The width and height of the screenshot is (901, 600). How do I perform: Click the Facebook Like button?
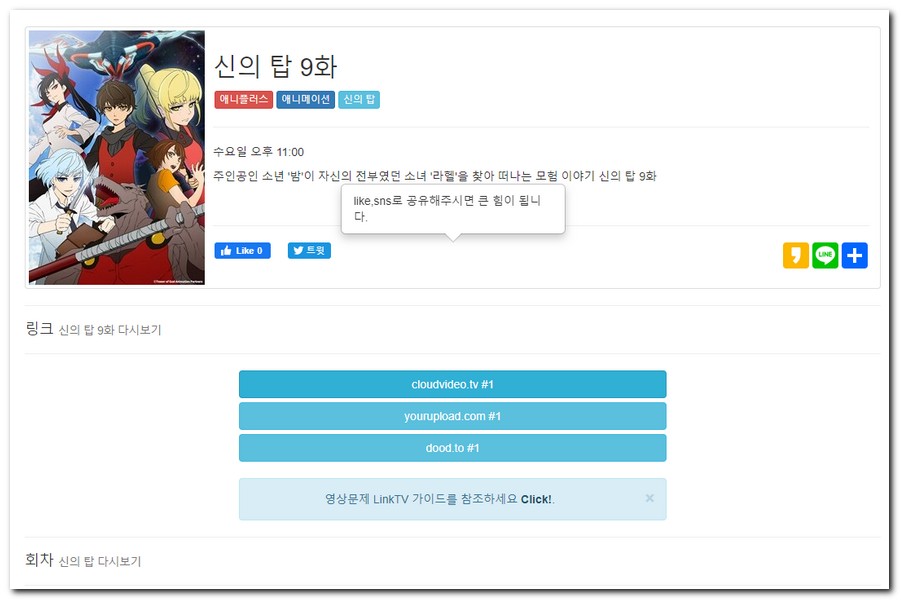click(x=242, y=251)
